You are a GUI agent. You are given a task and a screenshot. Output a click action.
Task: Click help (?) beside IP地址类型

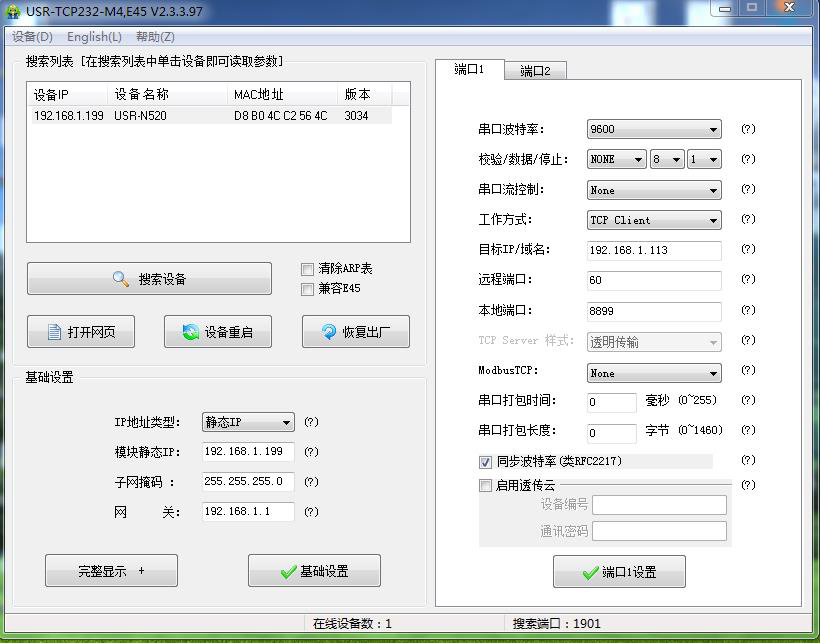click(x=311, y=422)
